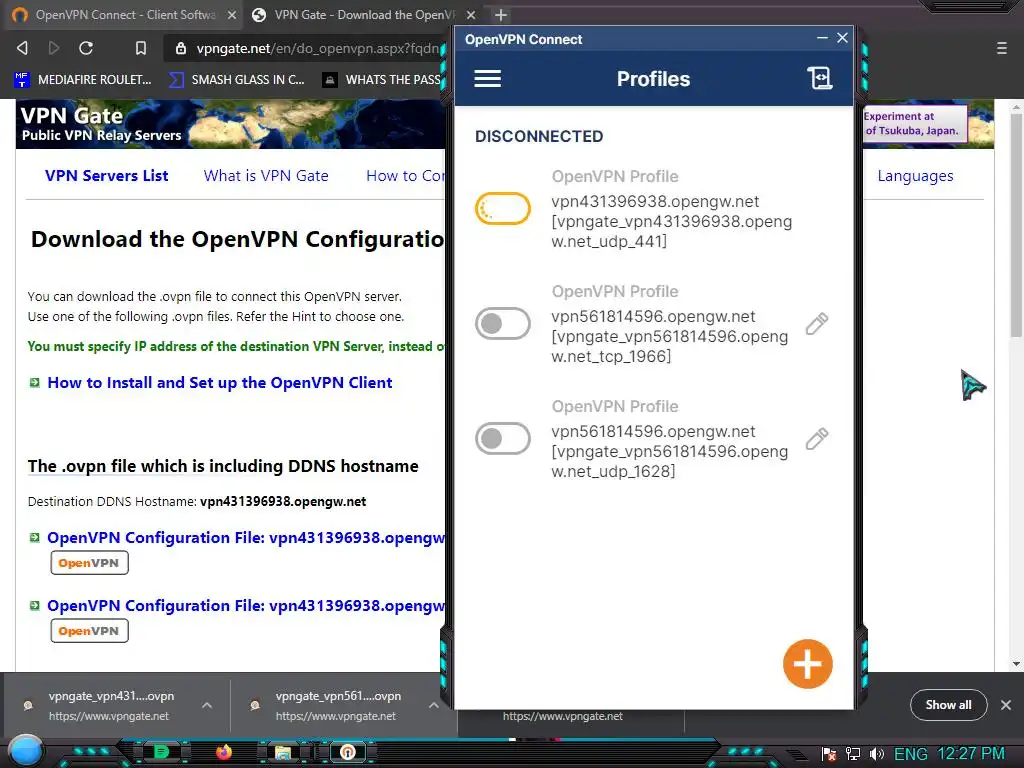This screenshot has width=1024, height=768.
Task: Open network status tray icon
Action: (x=852, y=754)
